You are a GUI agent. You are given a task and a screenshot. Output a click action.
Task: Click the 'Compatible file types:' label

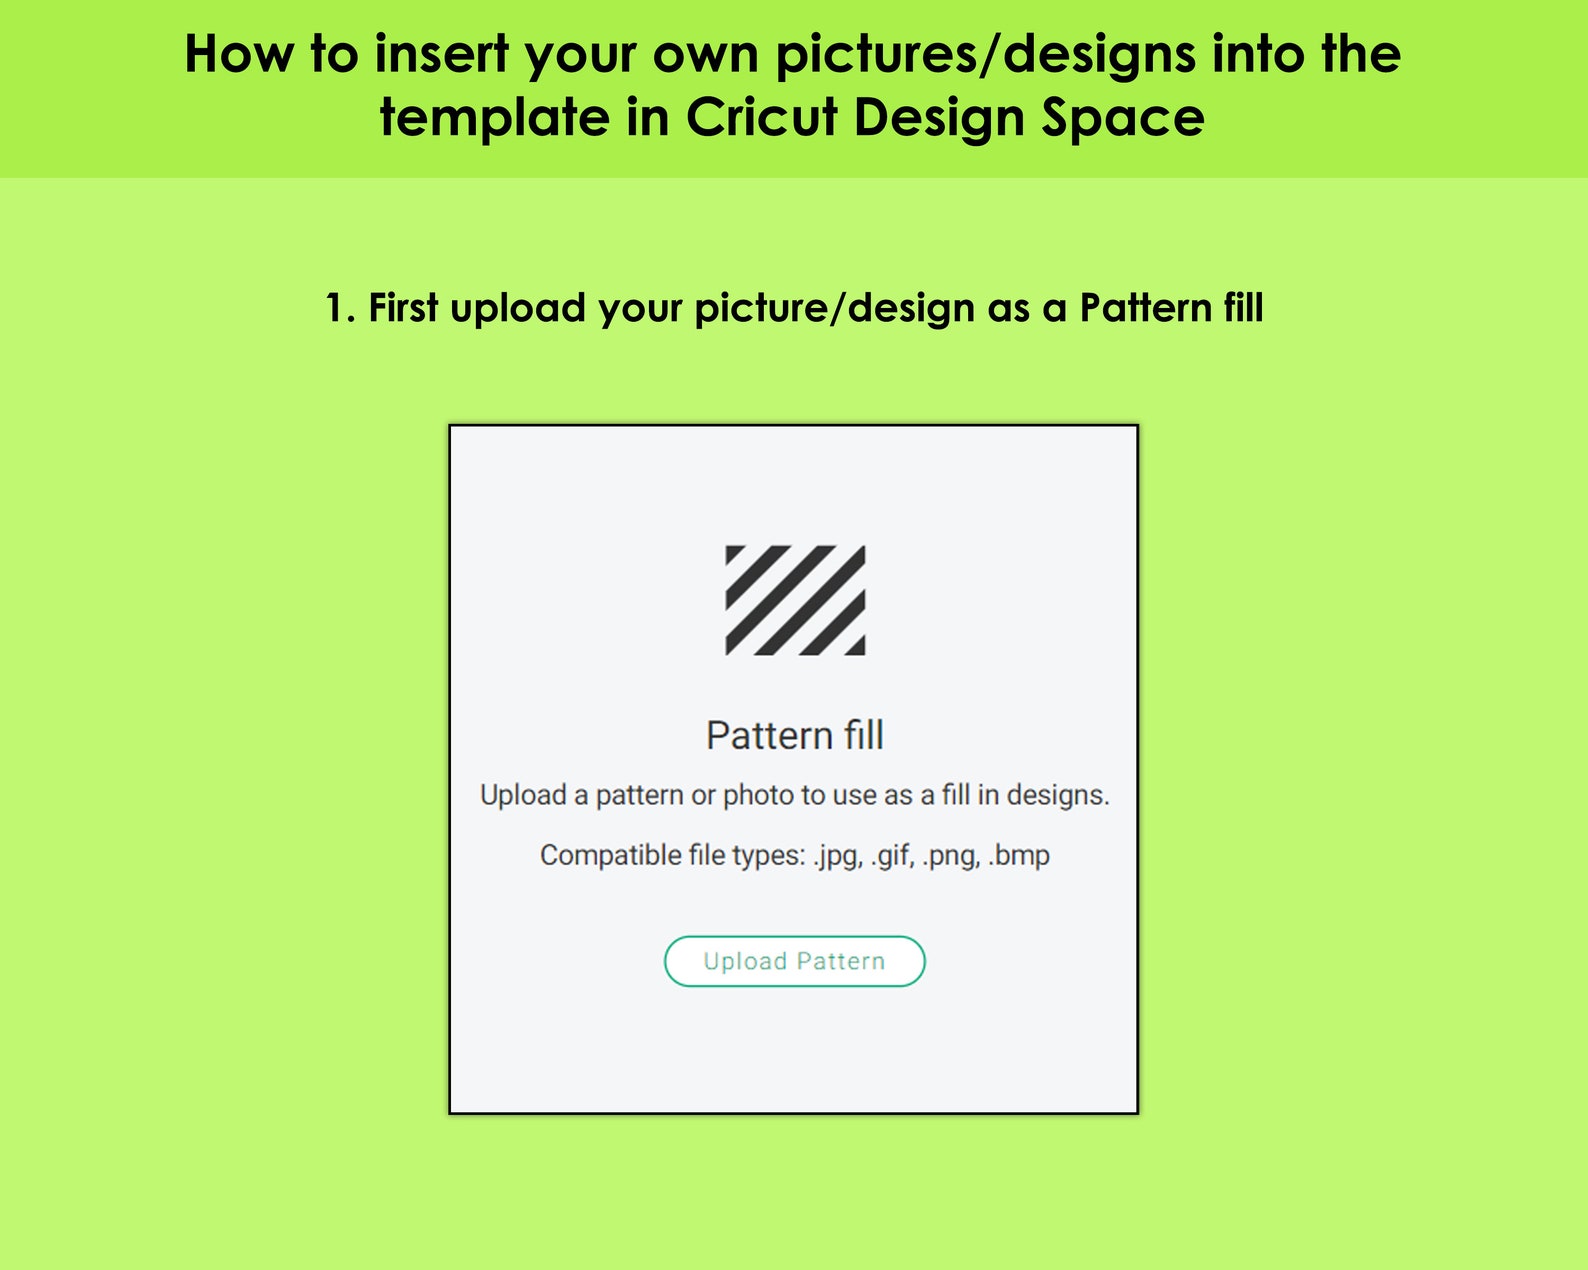tap(672, 855)
